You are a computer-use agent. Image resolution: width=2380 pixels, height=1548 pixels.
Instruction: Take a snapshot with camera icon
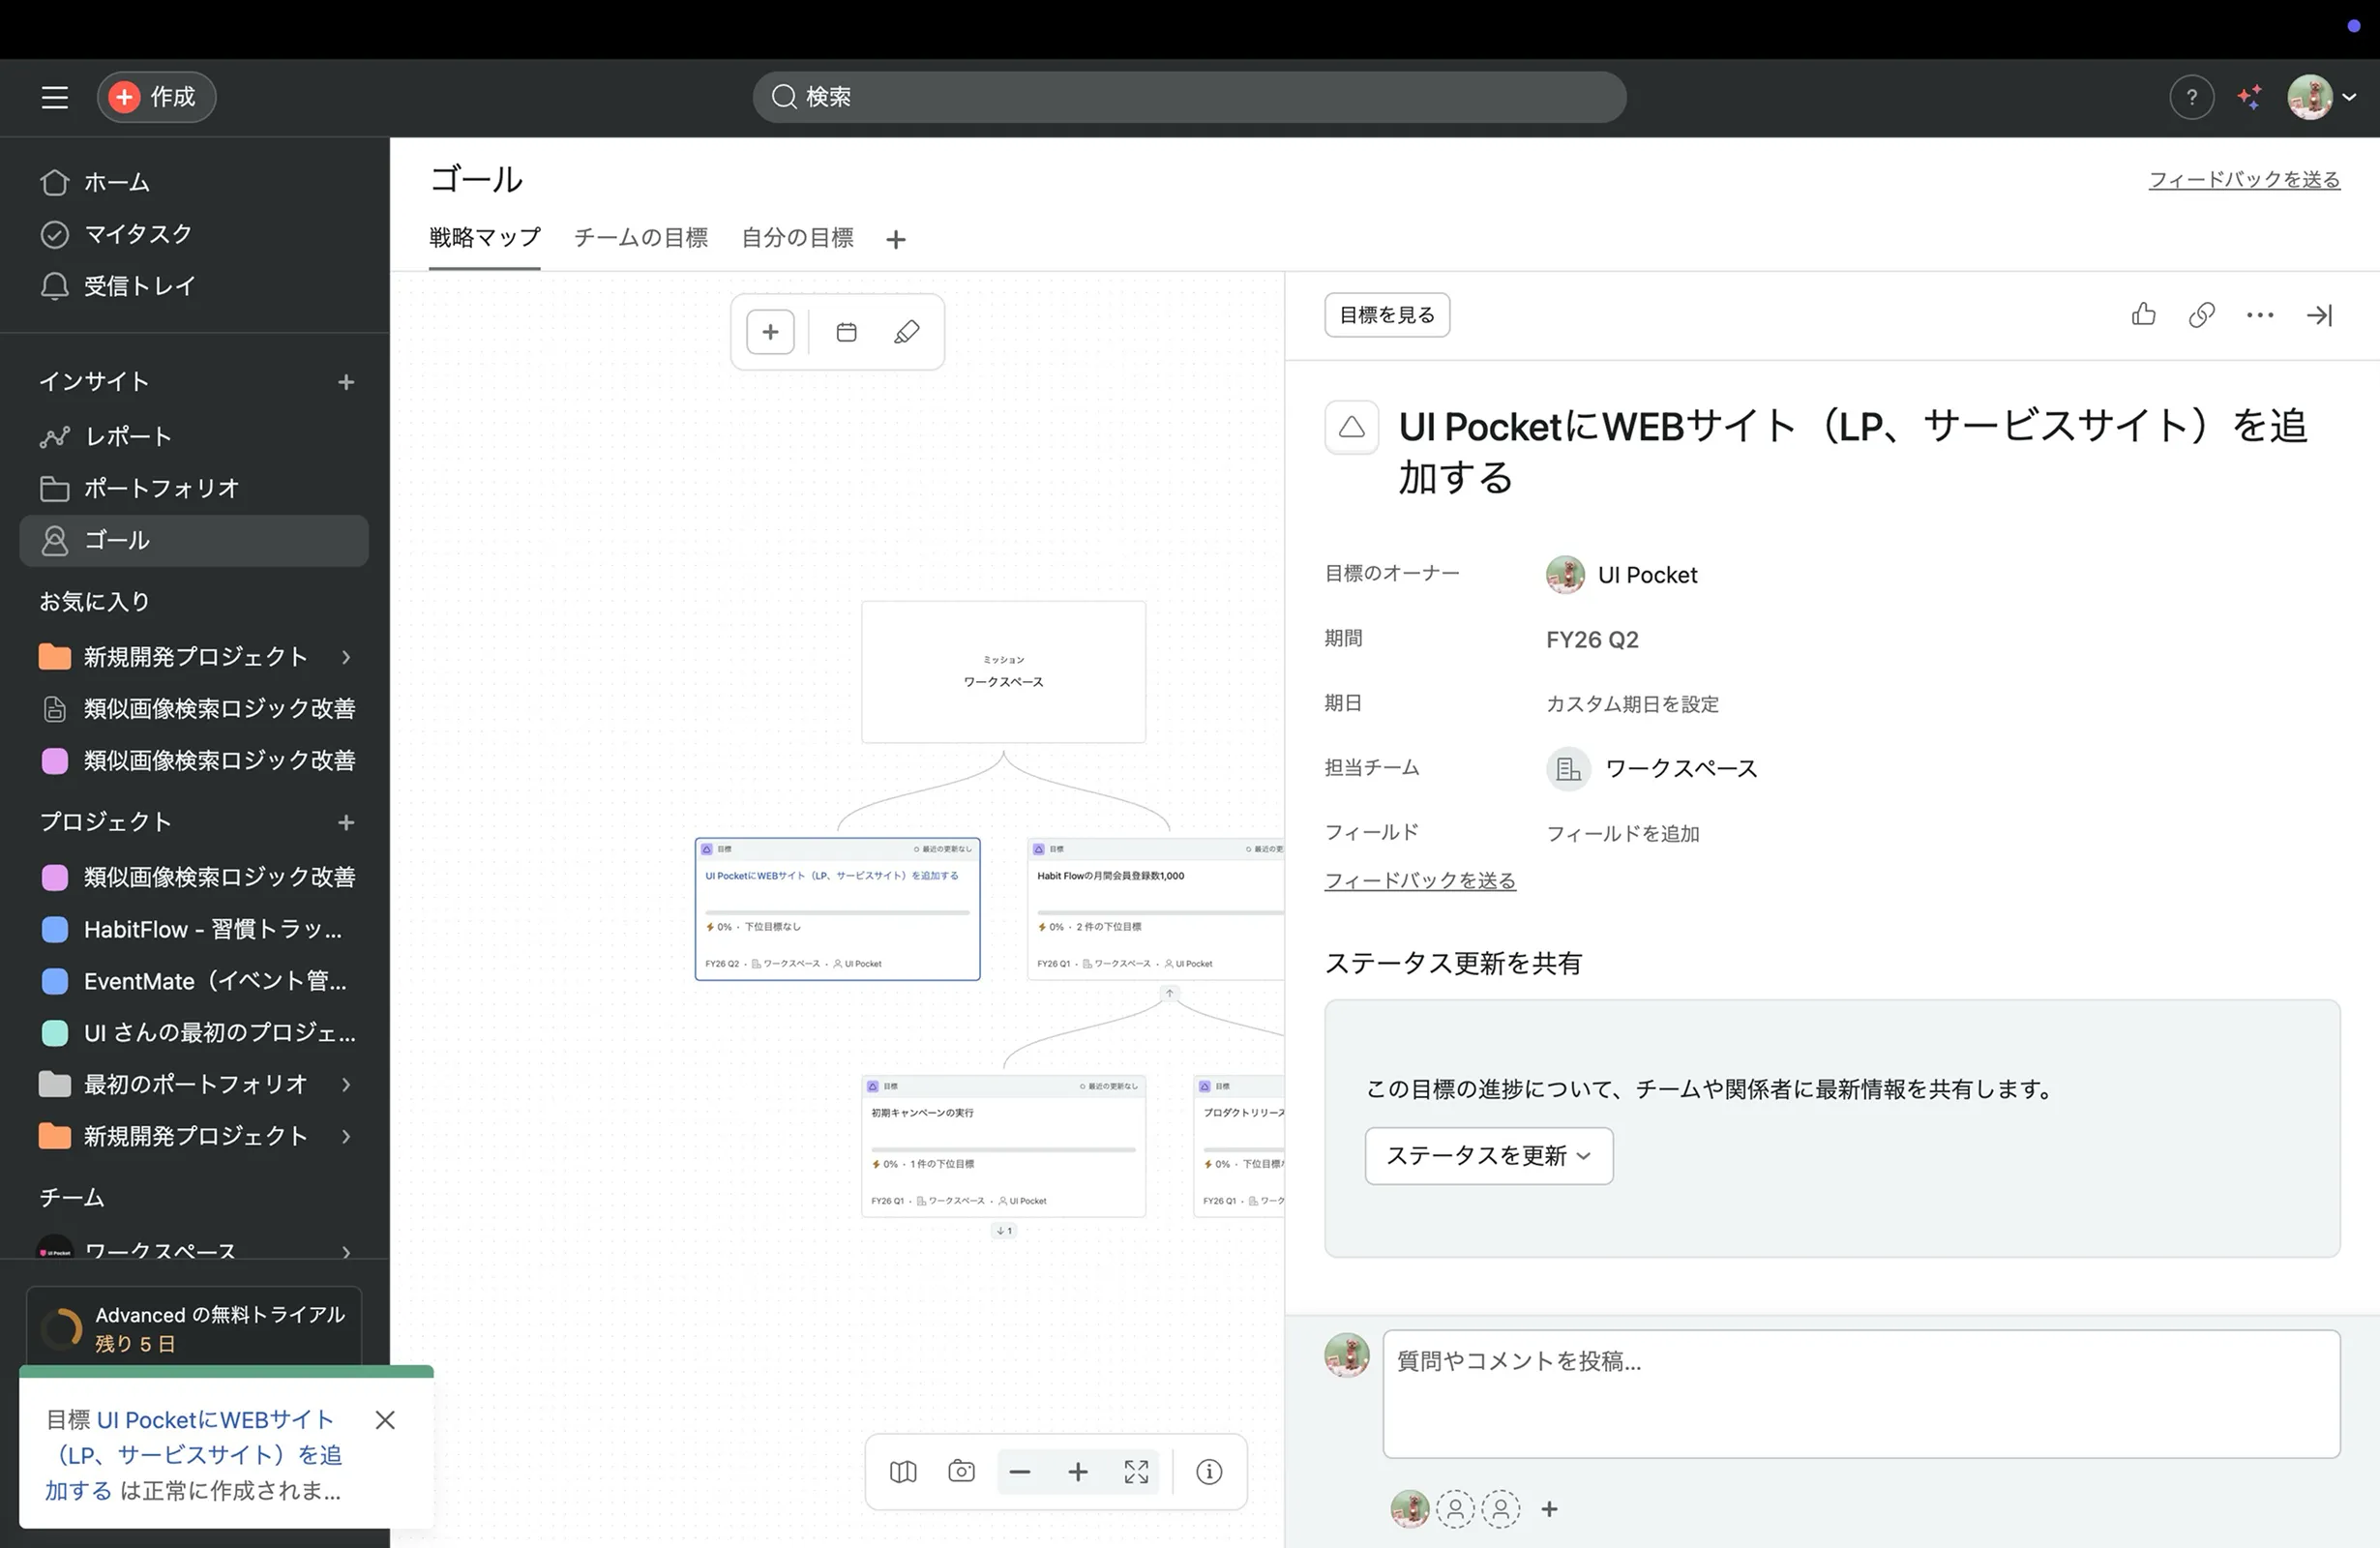tap(961, 1472)
